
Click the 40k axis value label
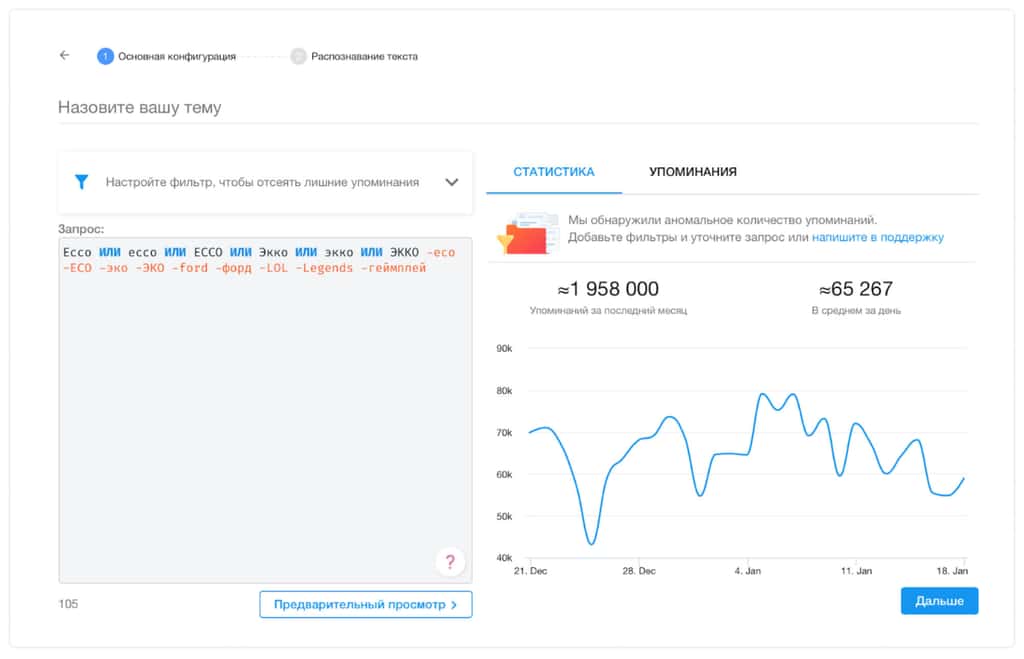point(504,558)
